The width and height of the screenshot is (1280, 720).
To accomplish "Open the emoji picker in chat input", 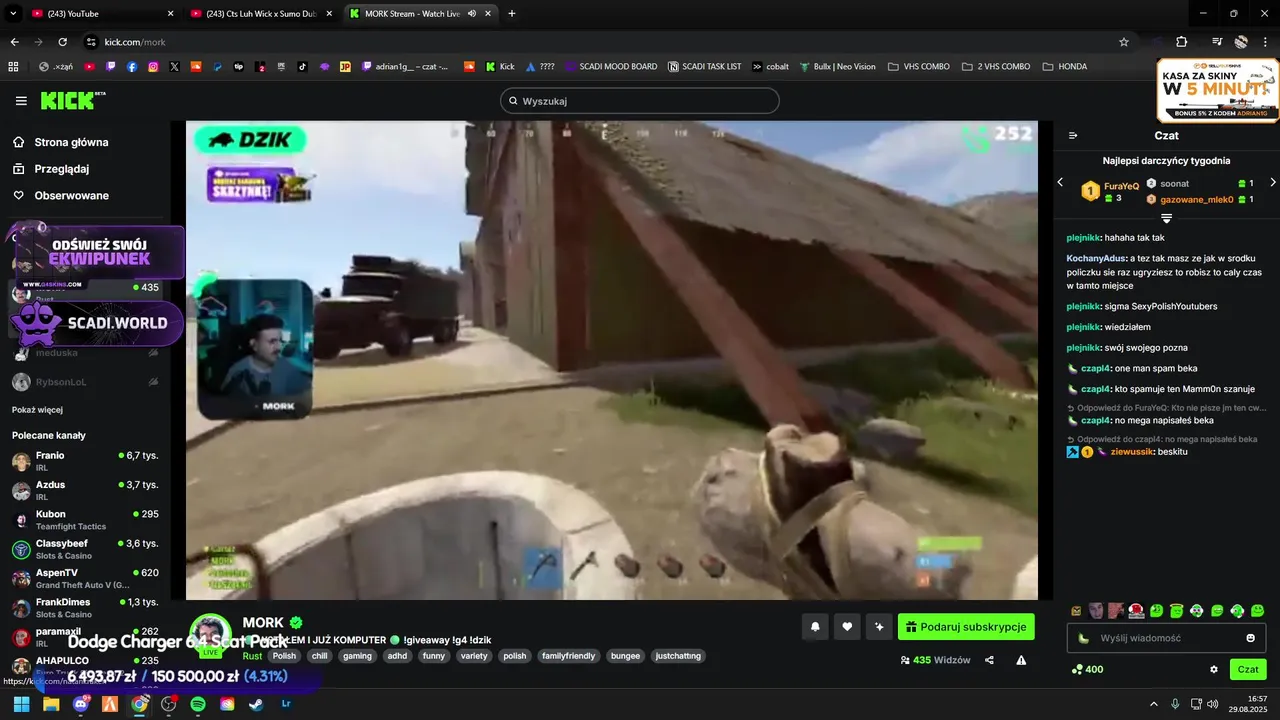I will (1250, 638).
